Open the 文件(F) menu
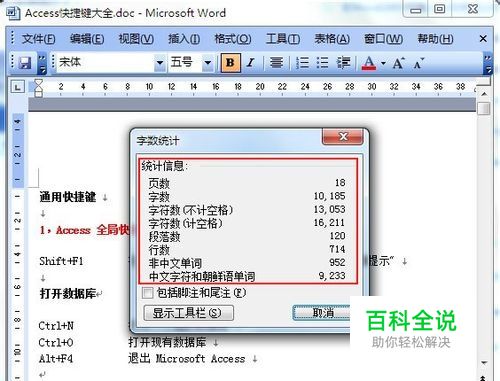 tap(38, 39)
